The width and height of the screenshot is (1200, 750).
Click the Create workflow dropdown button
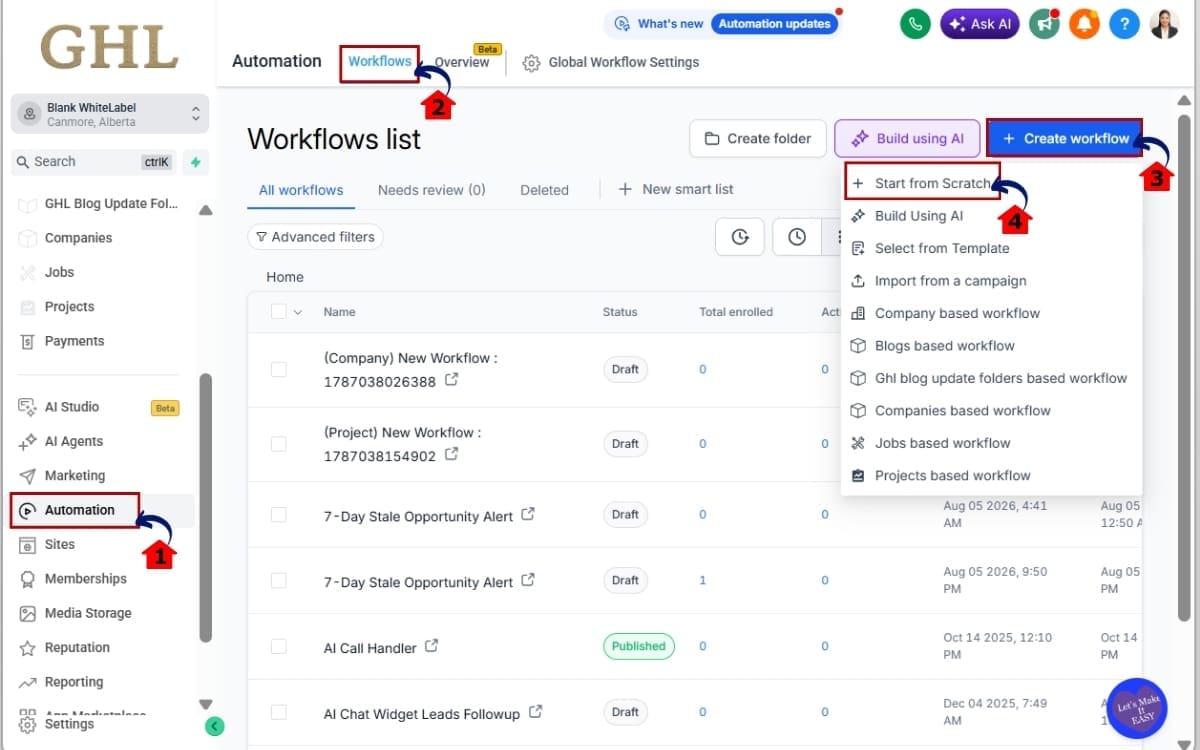pos(1065,138)
